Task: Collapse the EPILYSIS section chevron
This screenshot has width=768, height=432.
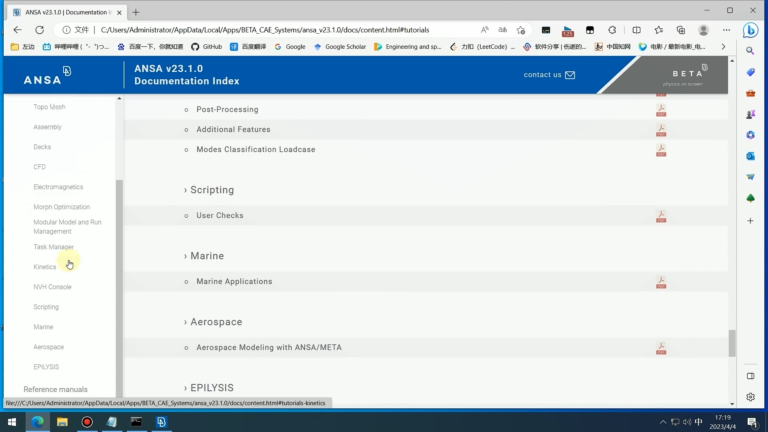Action: coord(185,388)
